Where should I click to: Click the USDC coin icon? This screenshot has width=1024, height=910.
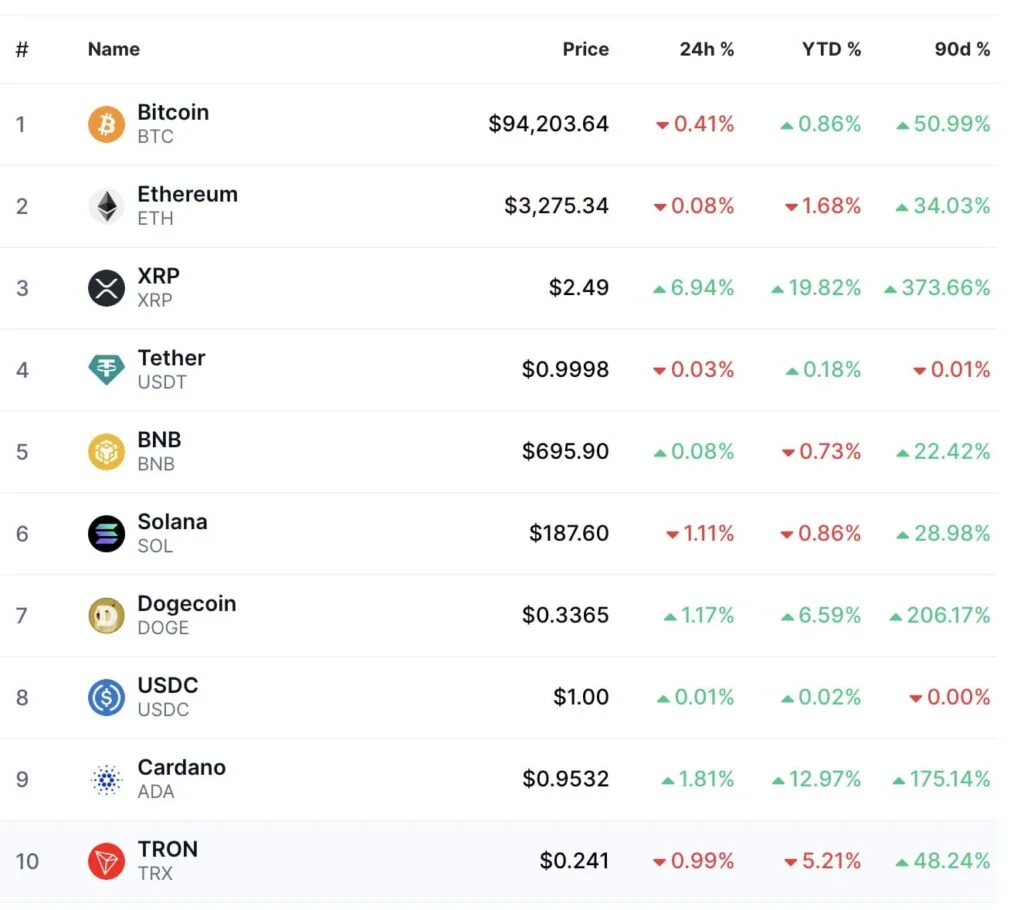[x=105, y=697]
